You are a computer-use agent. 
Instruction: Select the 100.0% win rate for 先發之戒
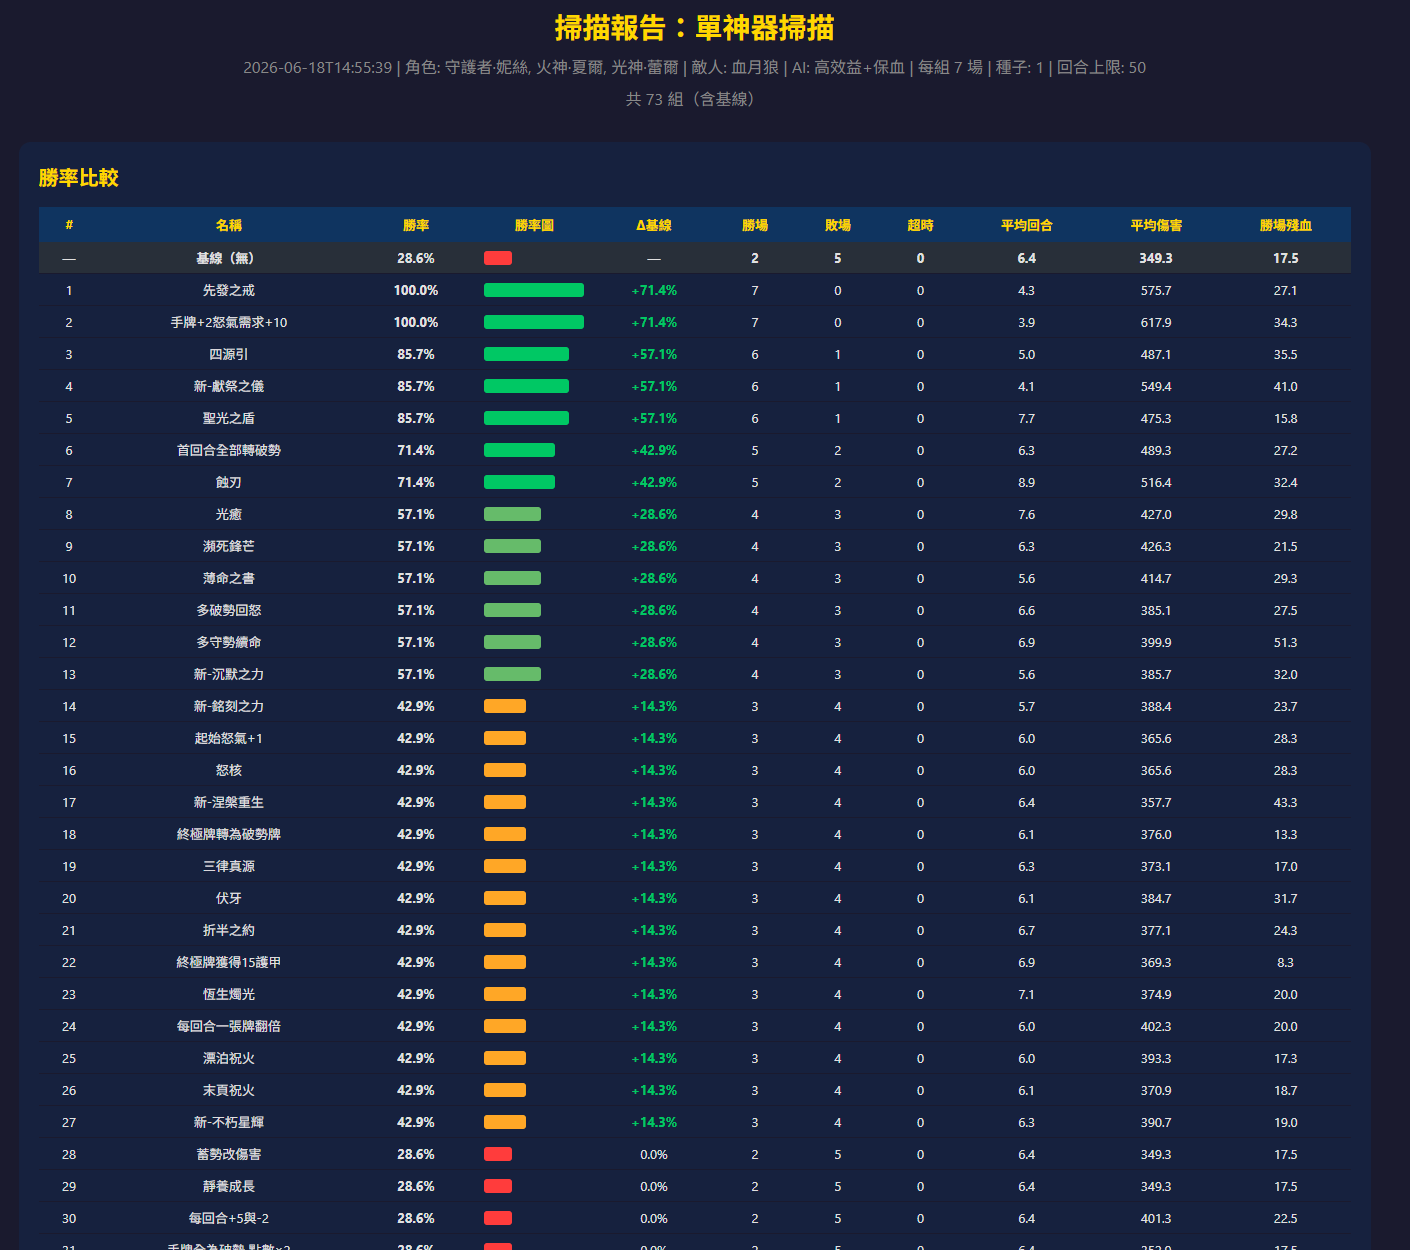coord(416,290)
